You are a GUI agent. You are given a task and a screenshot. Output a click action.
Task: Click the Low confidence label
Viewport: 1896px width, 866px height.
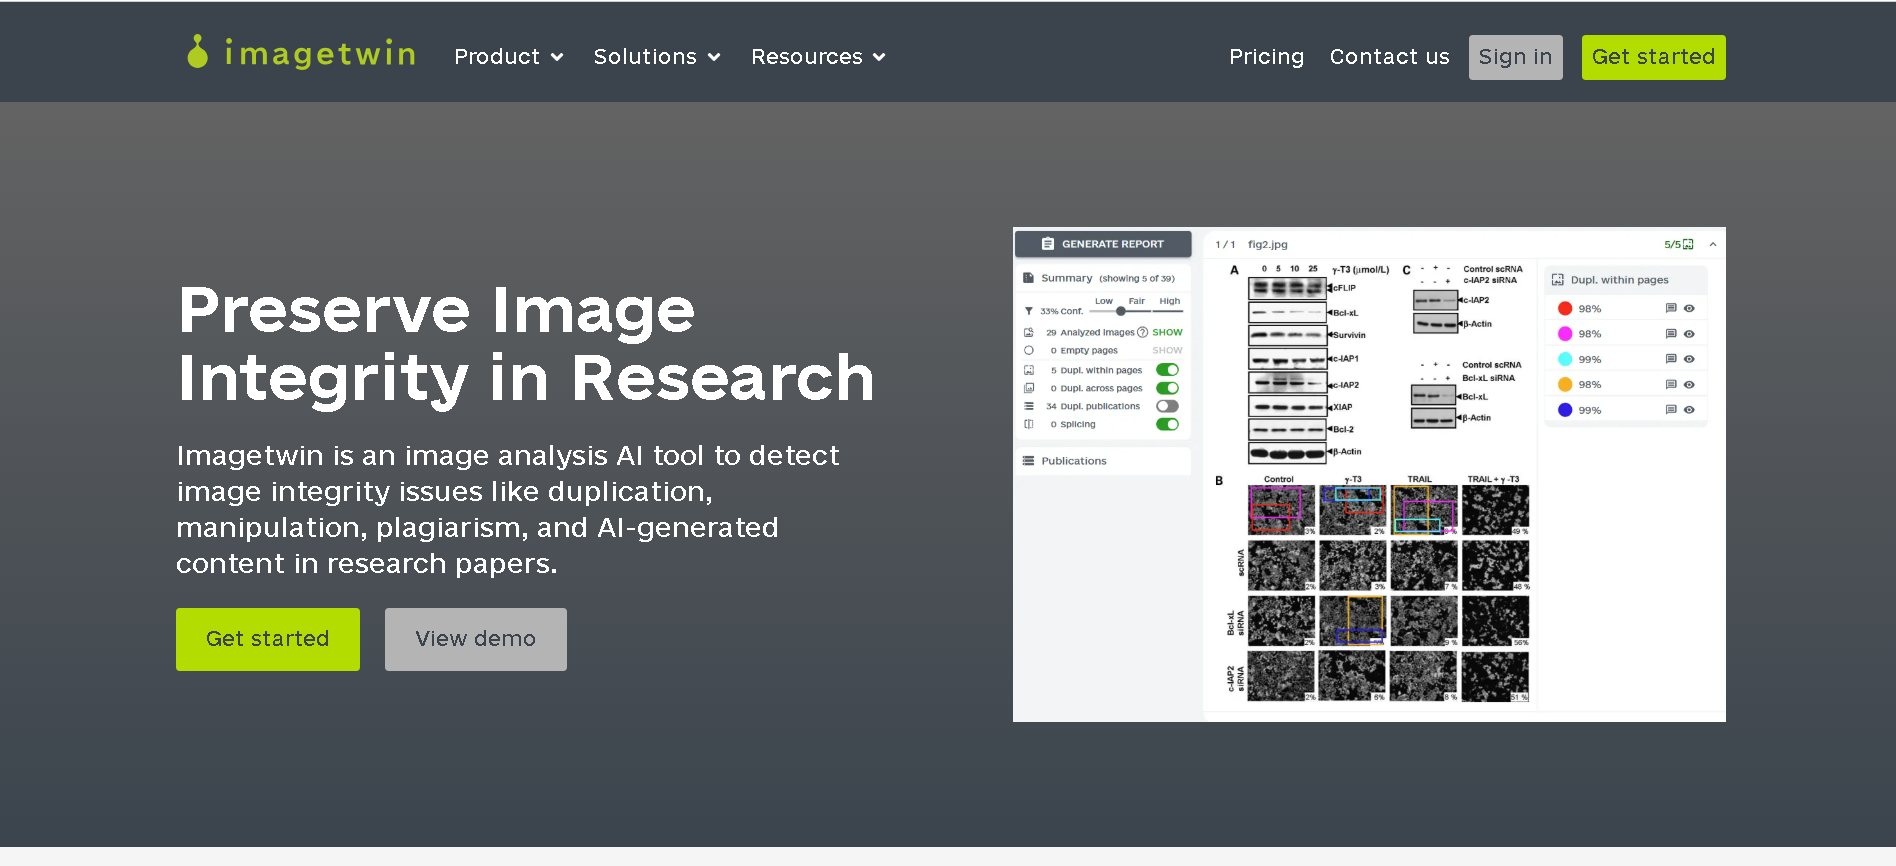(1104, 301)
